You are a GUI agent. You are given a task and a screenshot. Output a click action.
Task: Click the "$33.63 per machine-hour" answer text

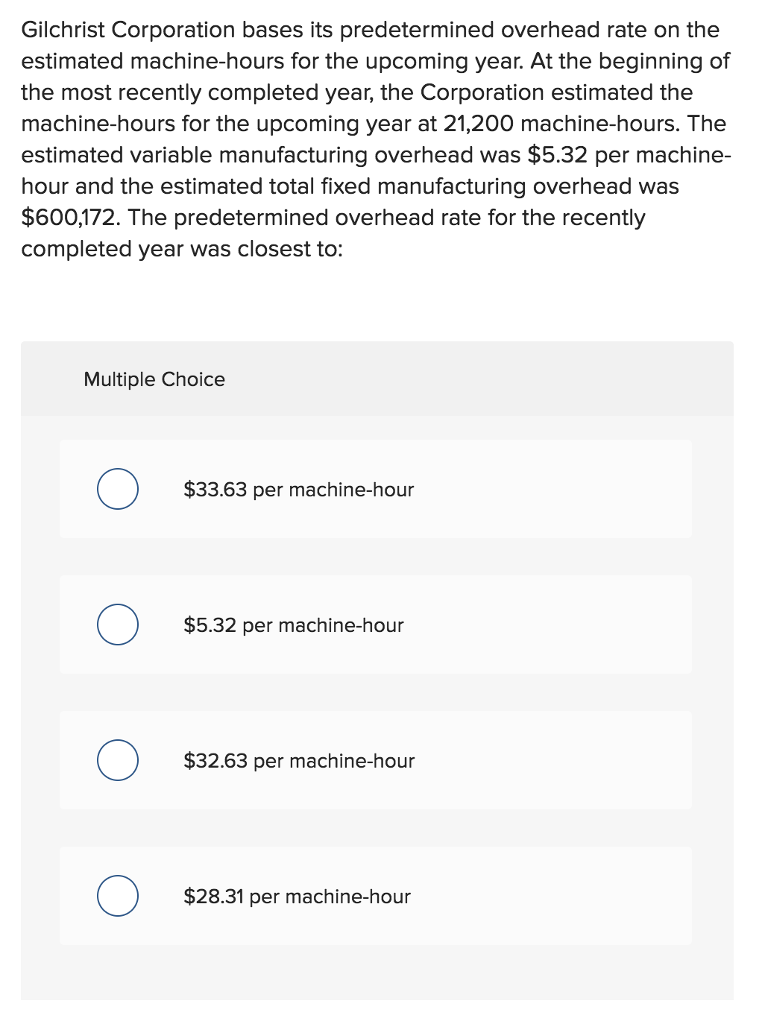point(298,490)
